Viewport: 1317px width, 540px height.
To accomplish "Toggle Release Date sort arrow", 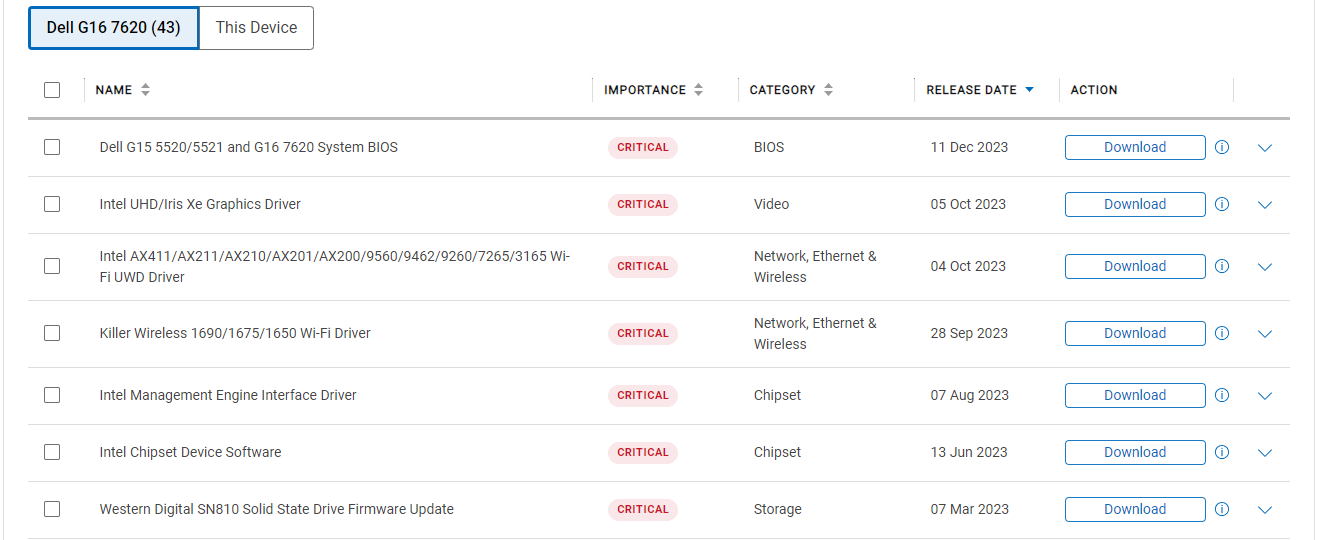I will (1029, 90).
